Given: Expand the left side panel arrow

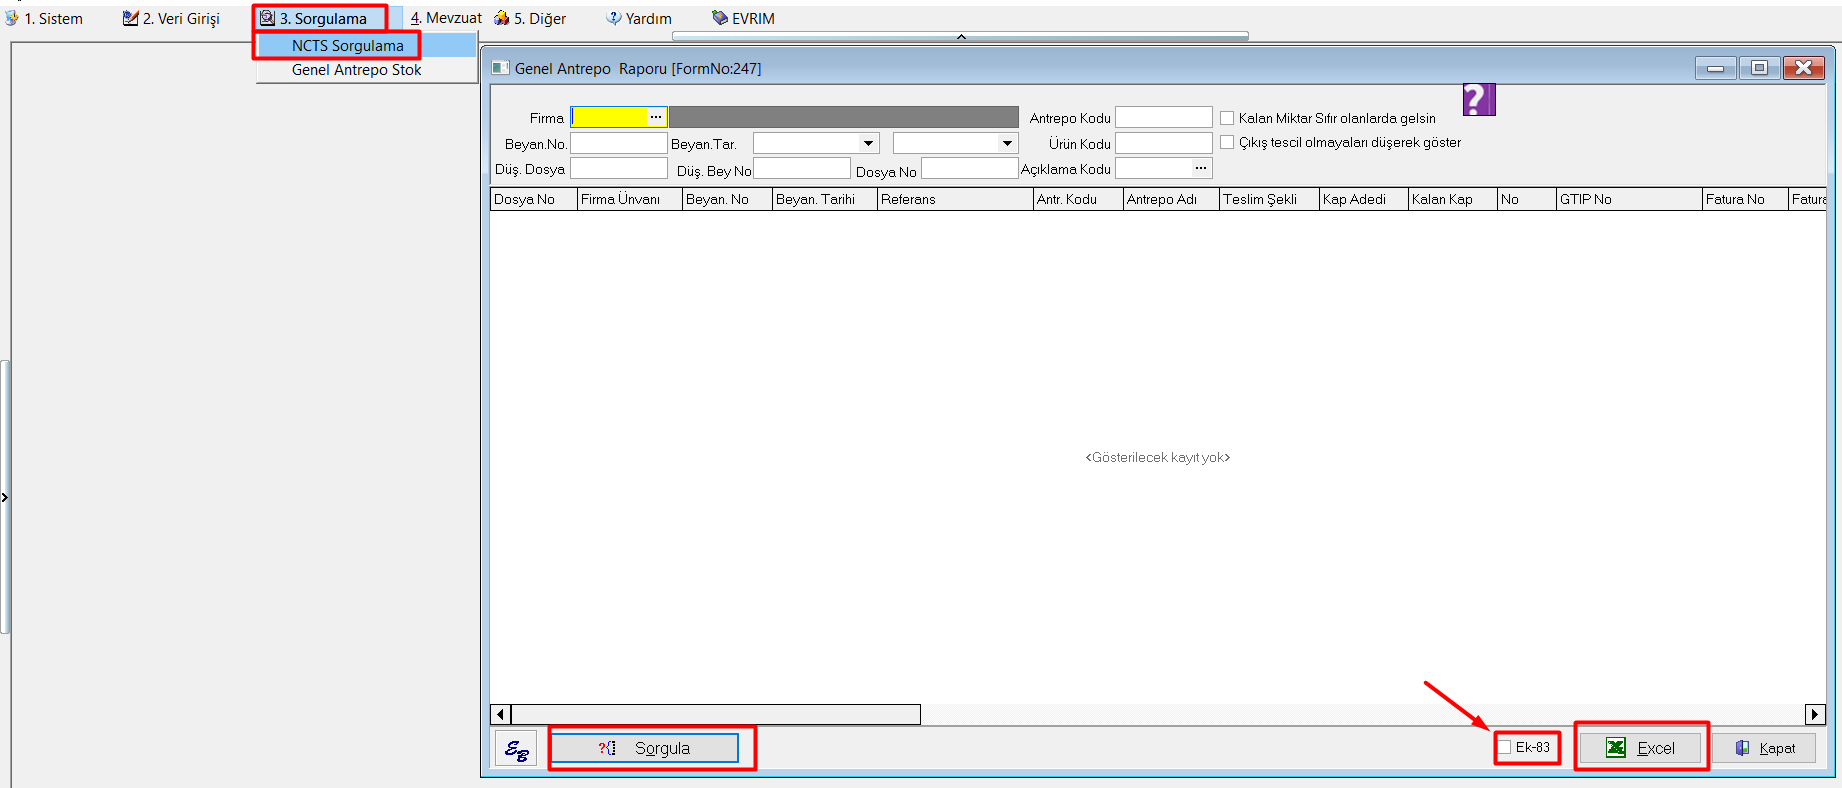Looking at the screenshot, I should pyautogui.click(x=5, y=497).
